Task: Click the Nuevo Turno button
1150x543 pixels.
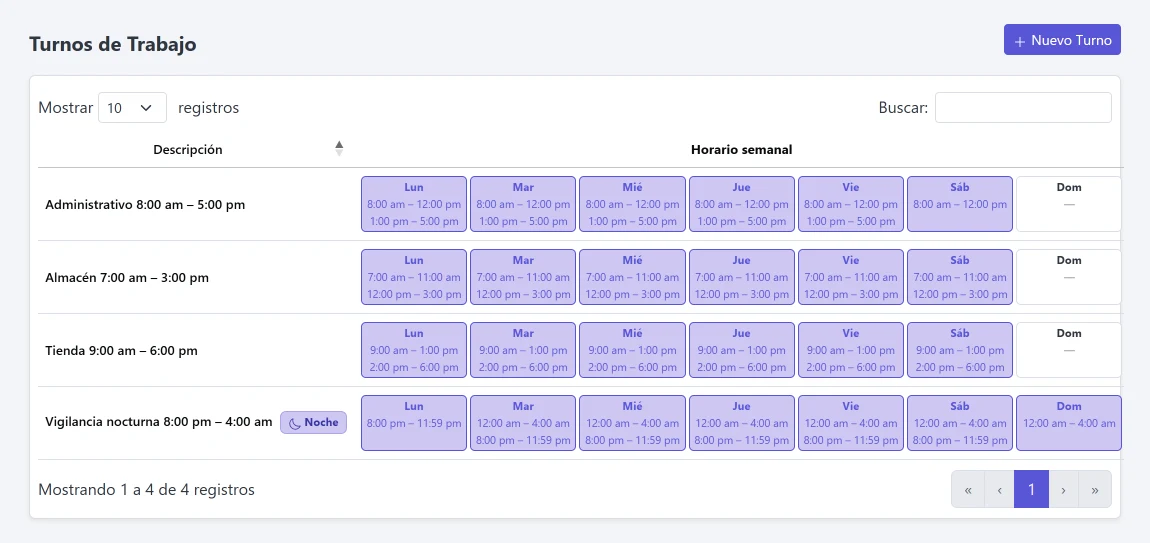Action: point(1062,40)
